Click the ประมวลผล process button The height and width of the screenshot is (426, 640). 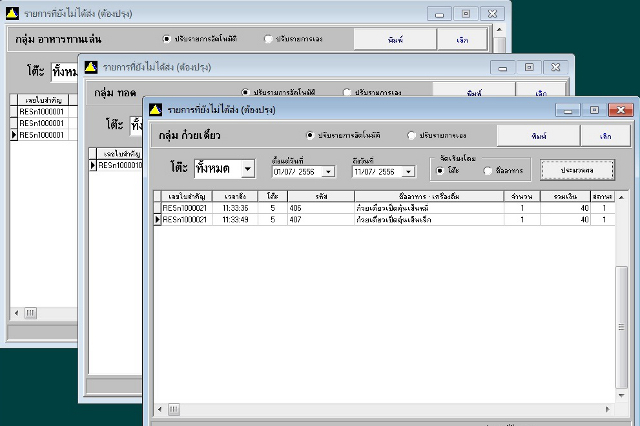577,170
